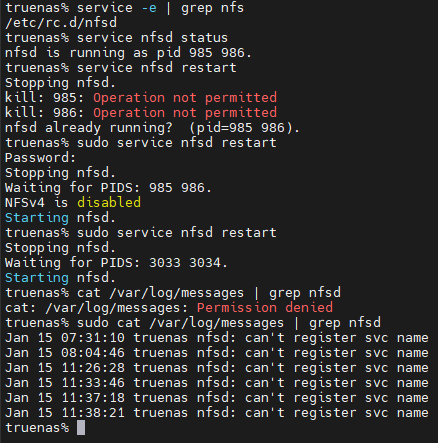438x443 pixels.
Task: Click the second cyan 'Starting' word
Action: (x=37, y=277)
